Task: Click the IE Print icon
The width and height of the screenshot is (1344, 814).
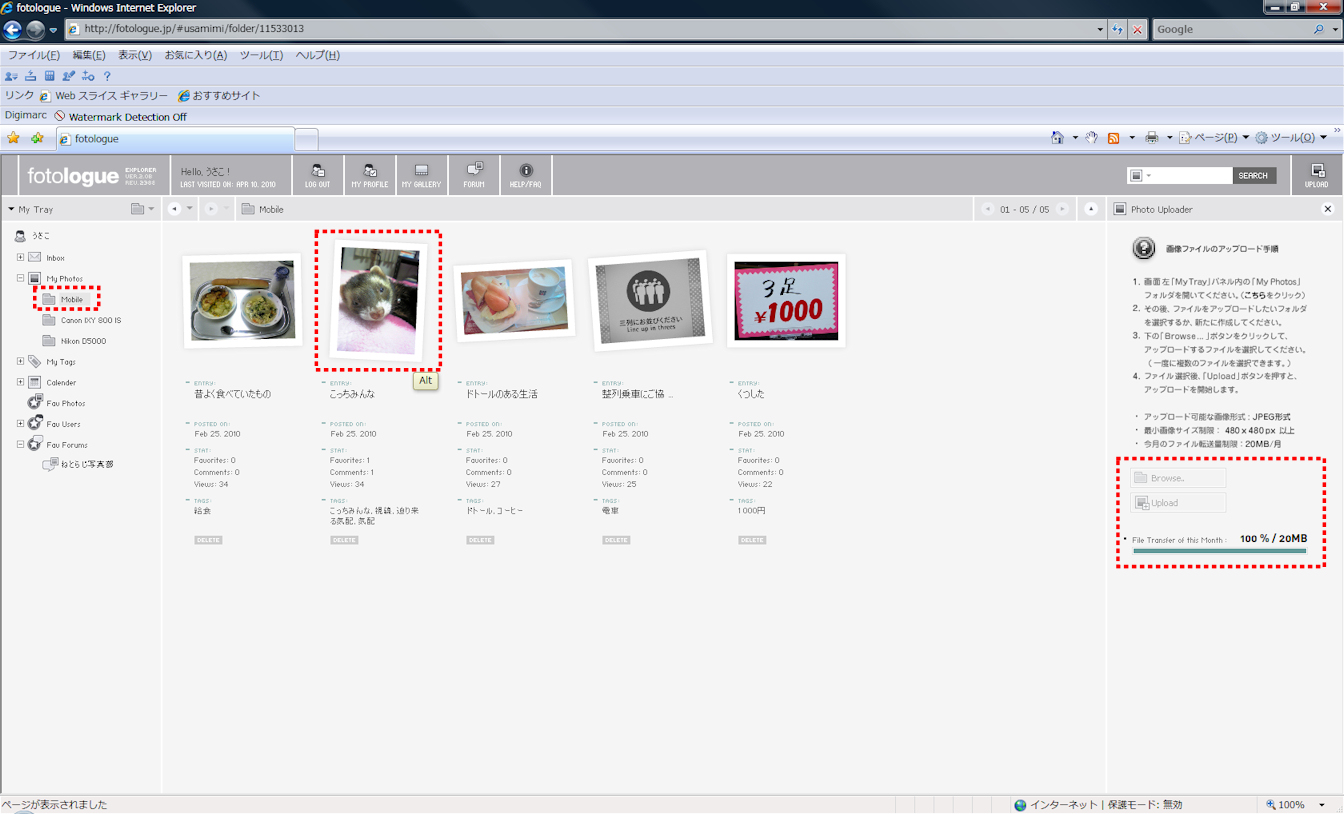Action: tap(1151, 138)
